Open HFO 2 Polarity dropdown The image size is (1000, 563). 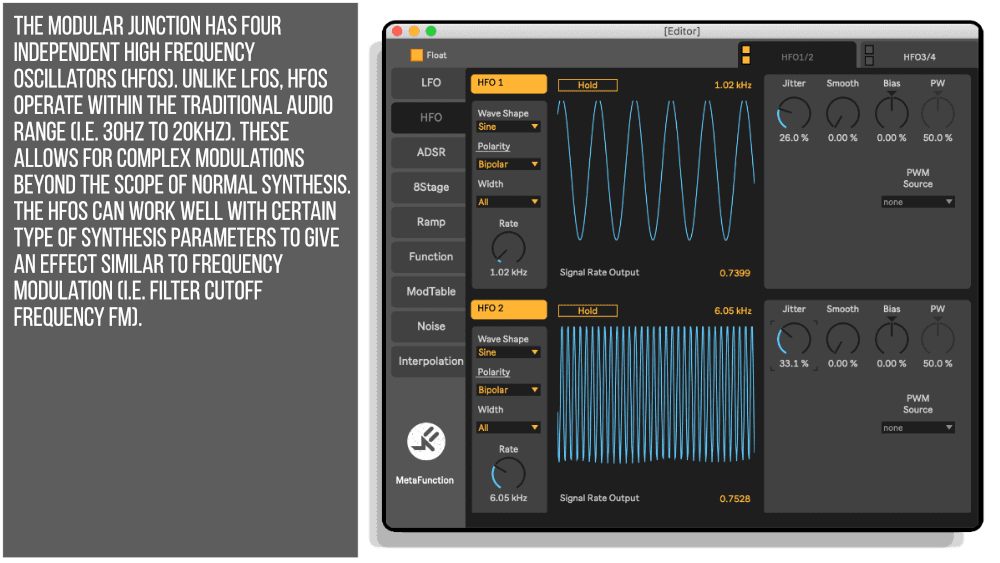[x=508, y=390]
